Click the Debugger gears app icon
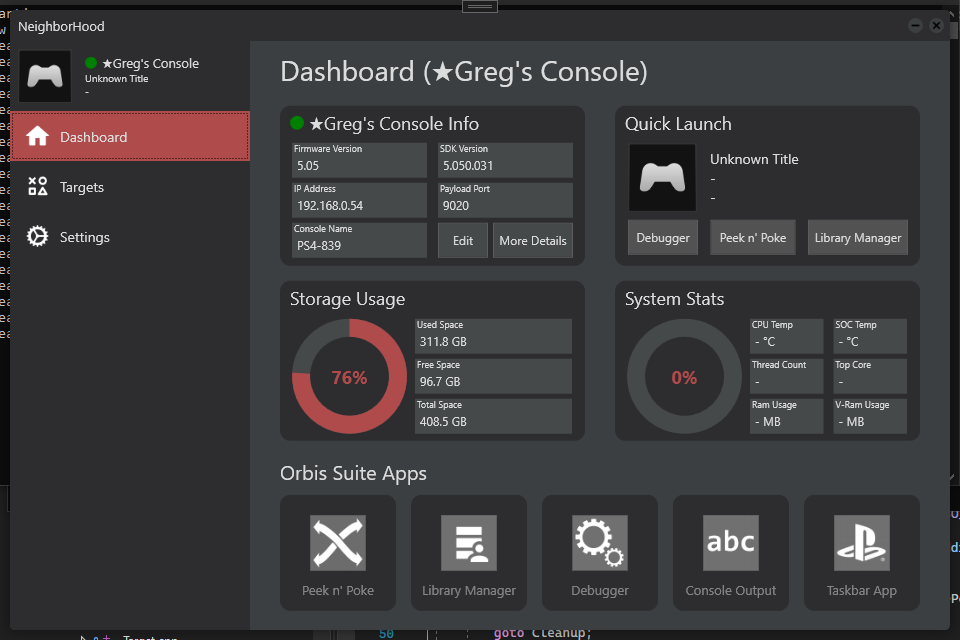Viewport: 960px width, 640px height. coord(600,543)
